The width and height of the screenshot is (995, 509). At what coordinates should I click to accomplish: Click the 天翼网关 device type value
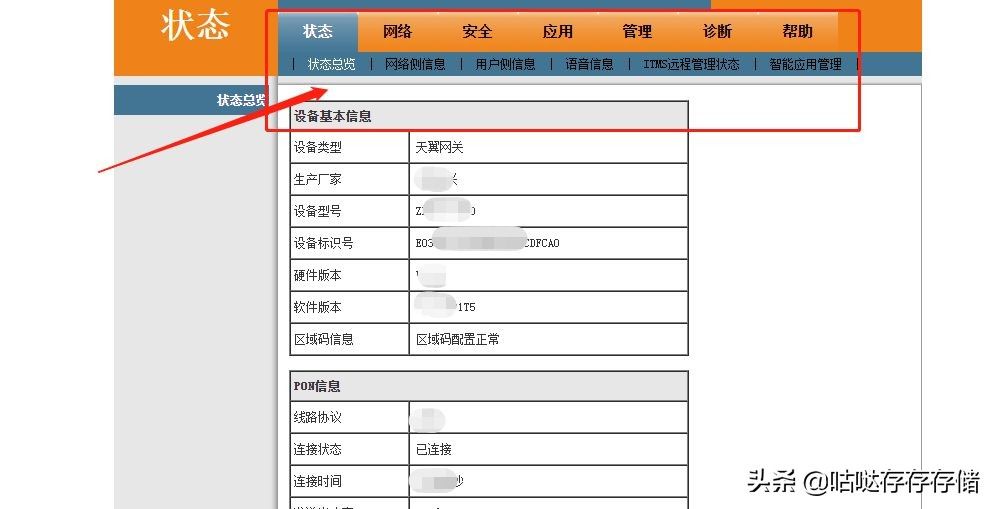coord(439,147)
